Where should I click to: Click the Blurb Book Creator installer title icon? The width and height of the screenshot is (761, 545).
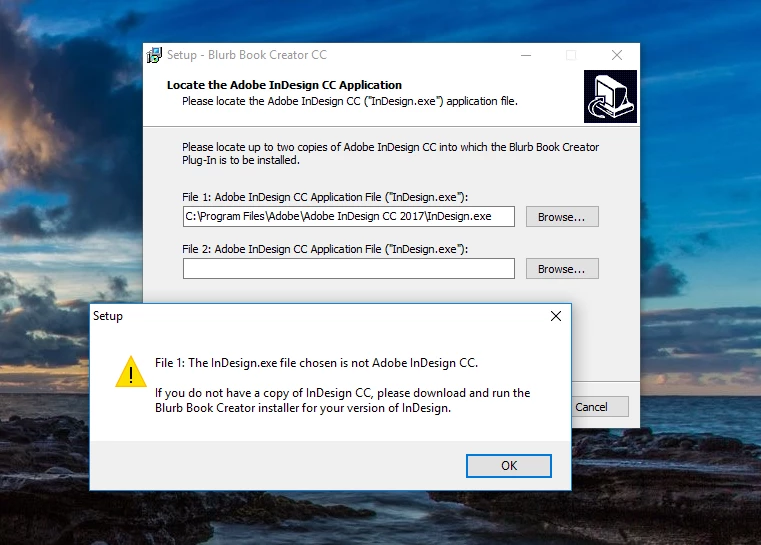(154, 55)
